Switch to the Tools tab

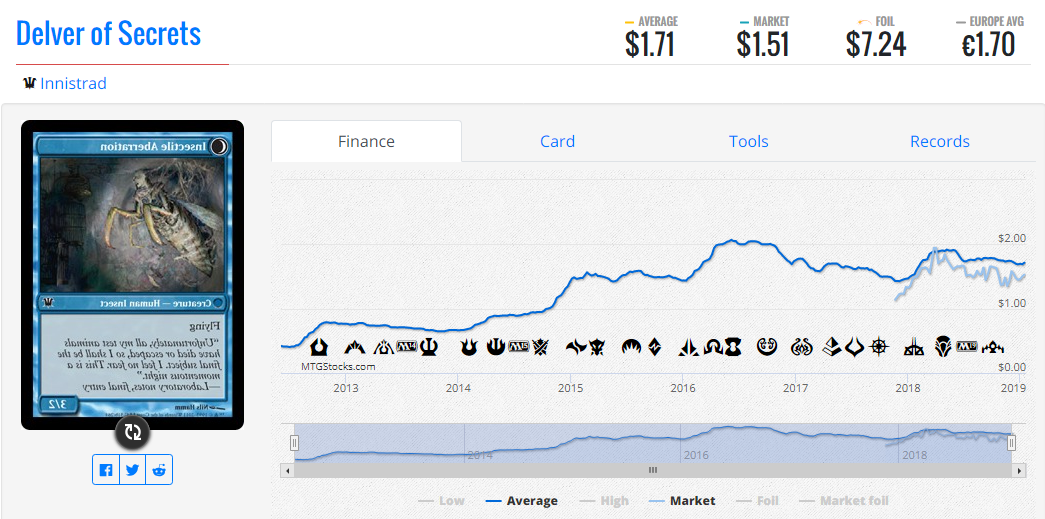[x=748, y=141]
